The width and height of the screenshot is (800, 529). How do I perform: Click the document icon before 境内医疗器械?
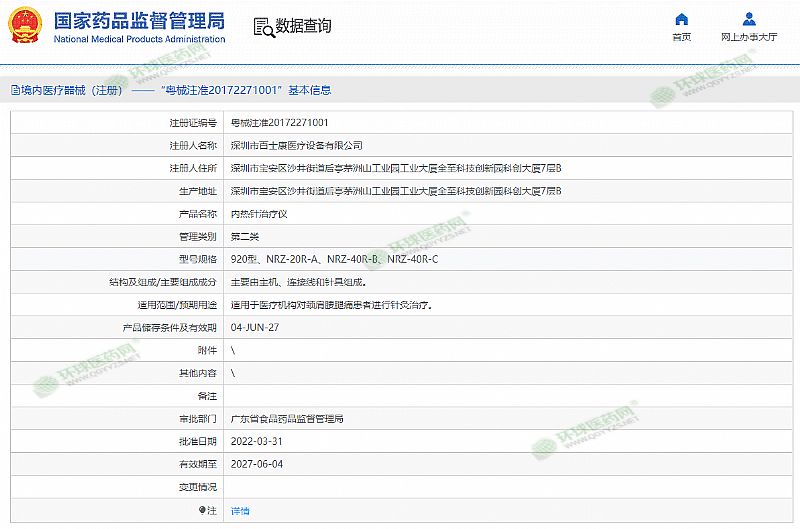tap(13, 90)
